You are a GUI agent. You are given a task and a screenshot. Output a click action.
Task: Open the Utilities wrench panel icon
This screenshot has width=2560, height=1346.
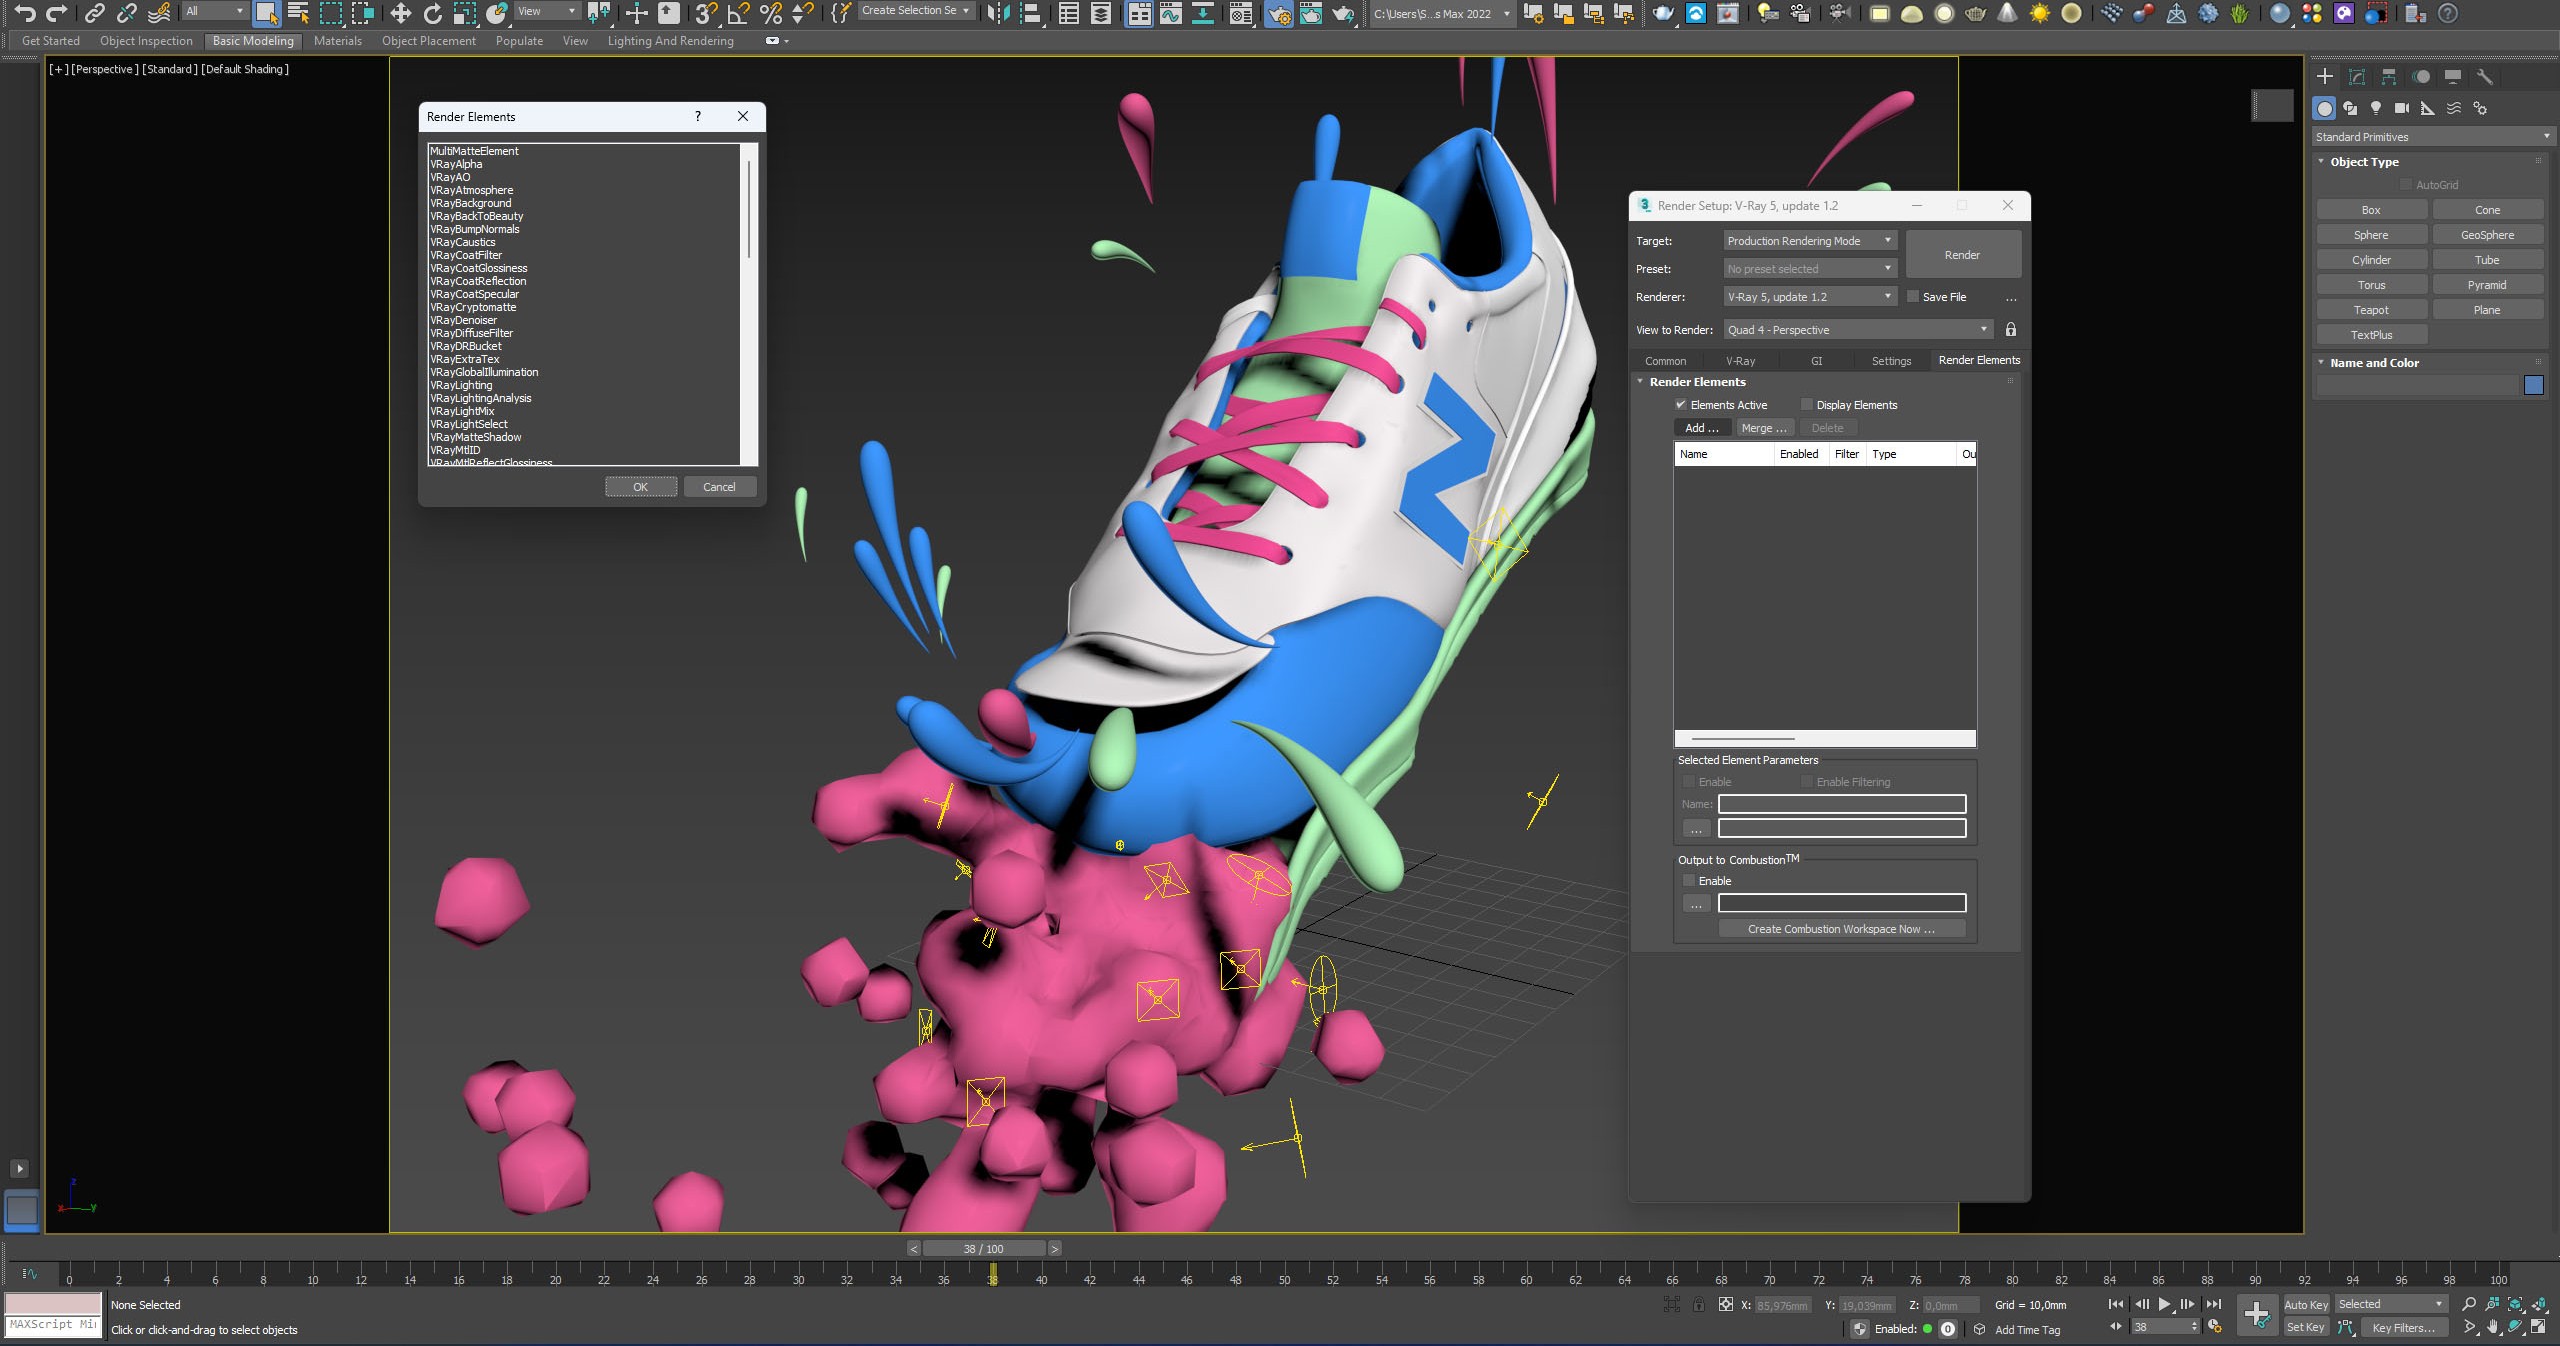click(2485, 77)
